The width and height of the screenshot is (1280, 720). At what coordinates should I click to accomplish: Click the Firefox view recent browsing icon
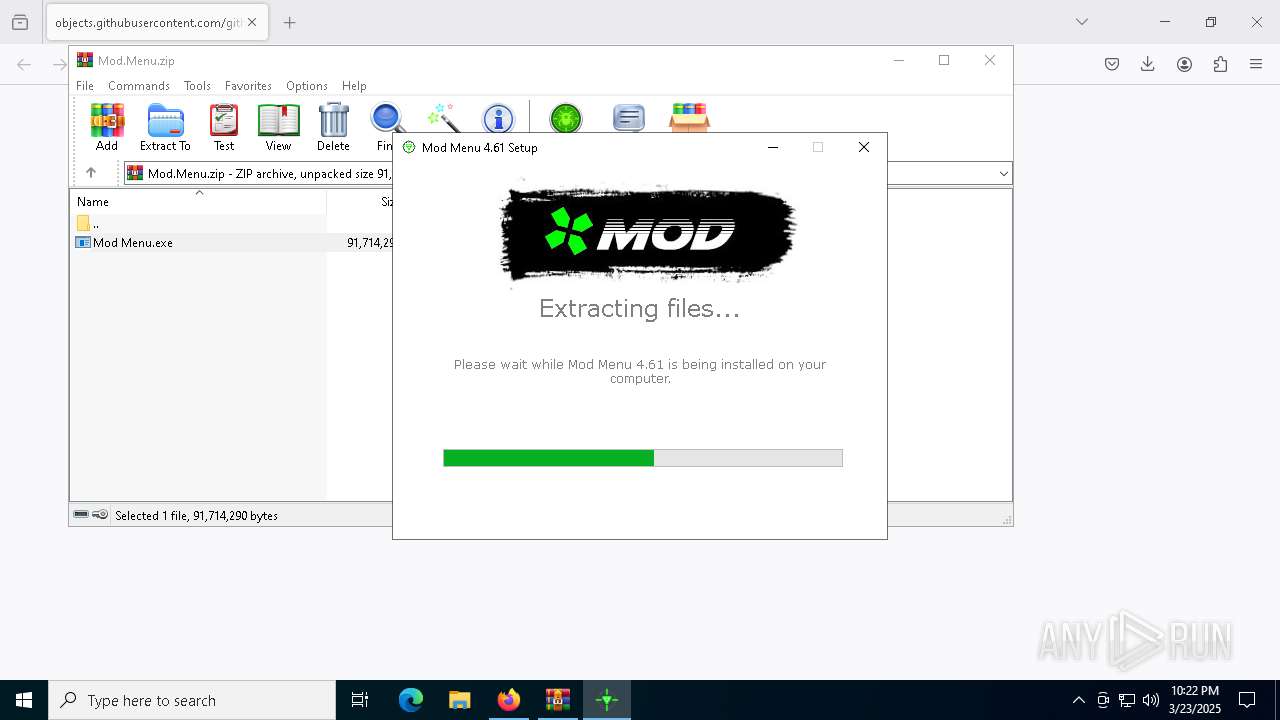[20, 22]
